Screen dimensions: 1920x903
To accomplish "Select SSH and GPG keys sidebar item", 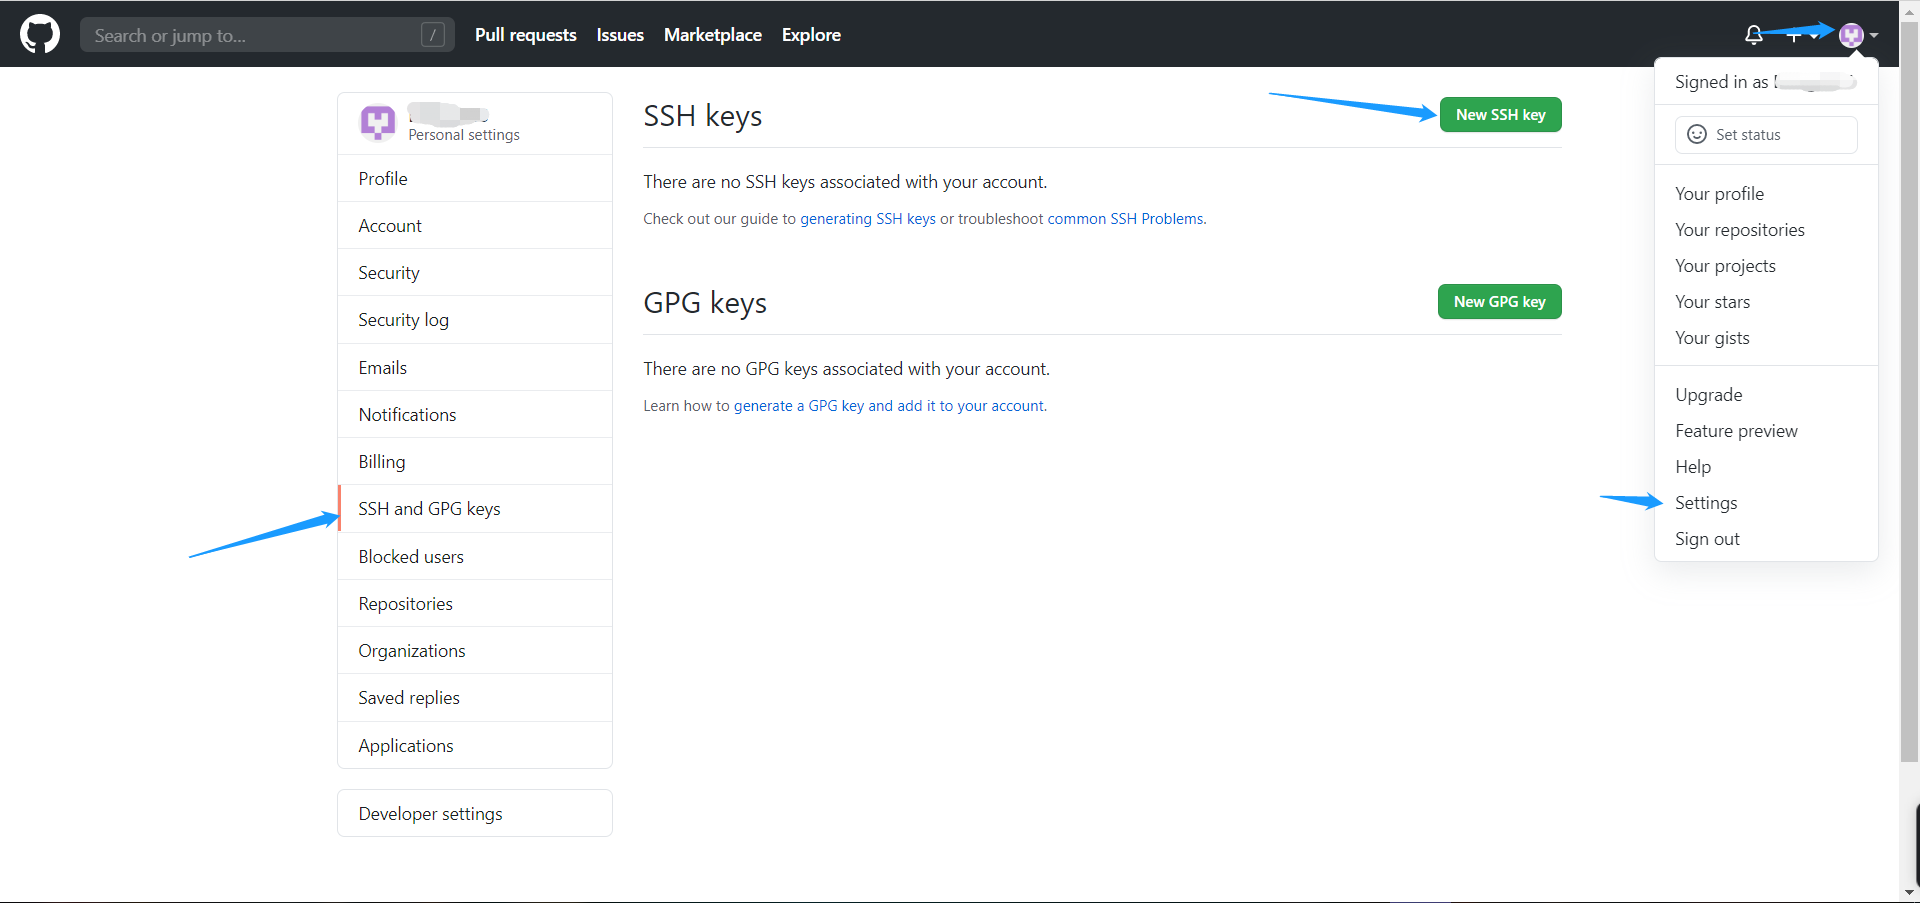I will 429,509.
